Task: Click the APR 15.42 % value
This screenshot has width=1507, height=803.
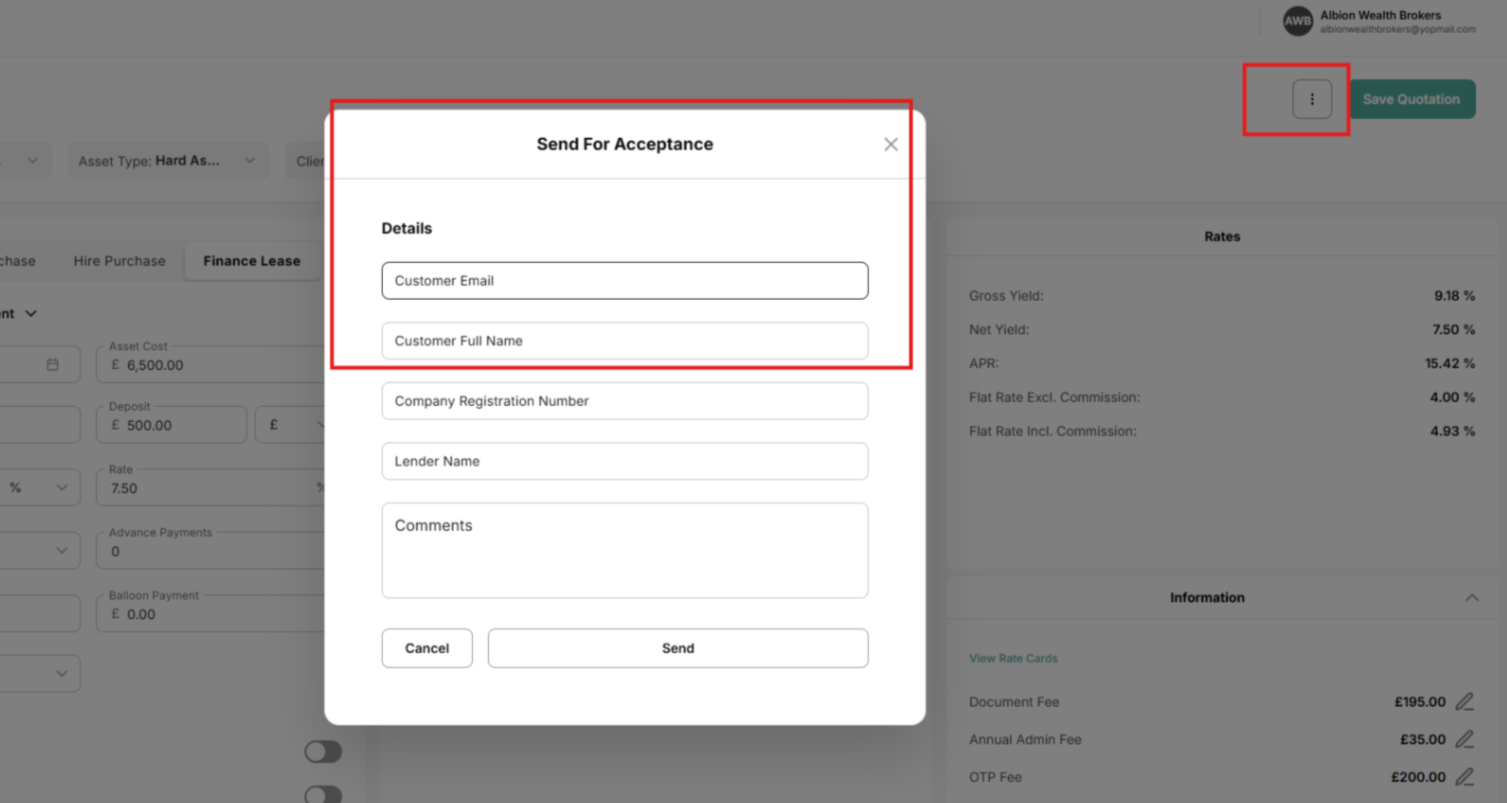Action: 1450,364
